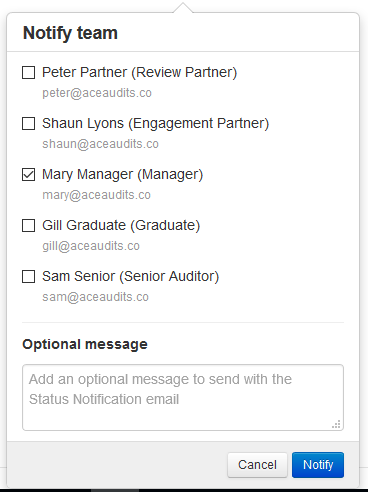Viewport: 368px width, 492px height.
Task: Click peter@aceaudits.co email text
Action: [97, 93]
